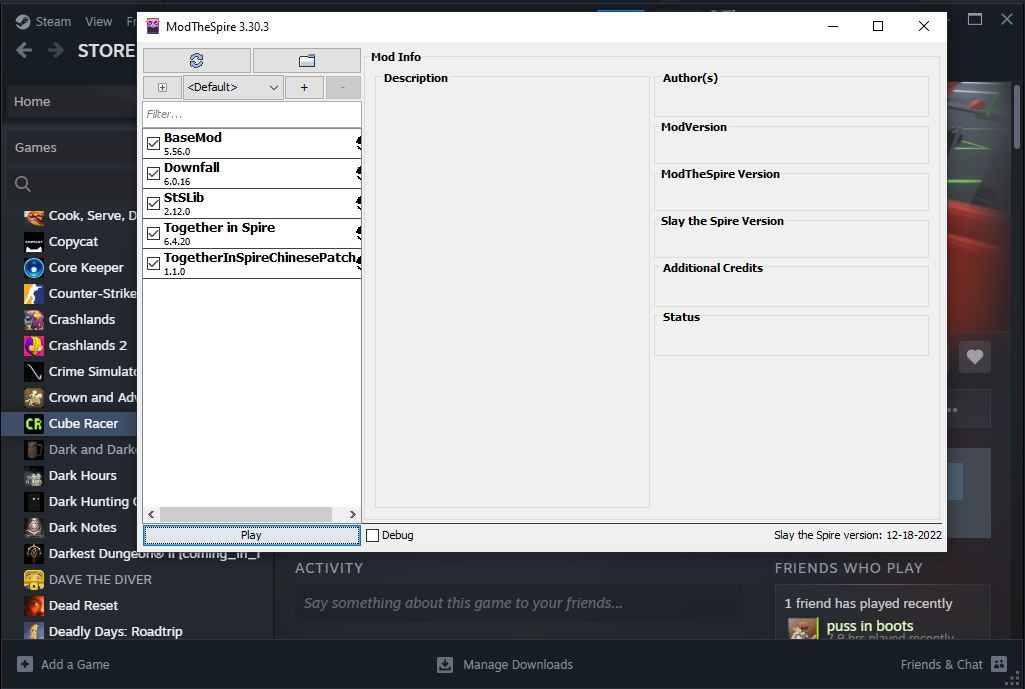This screenshot has width=1025, height=689.
Task: Open the mods folder icon button
Action: coord(307,60)
